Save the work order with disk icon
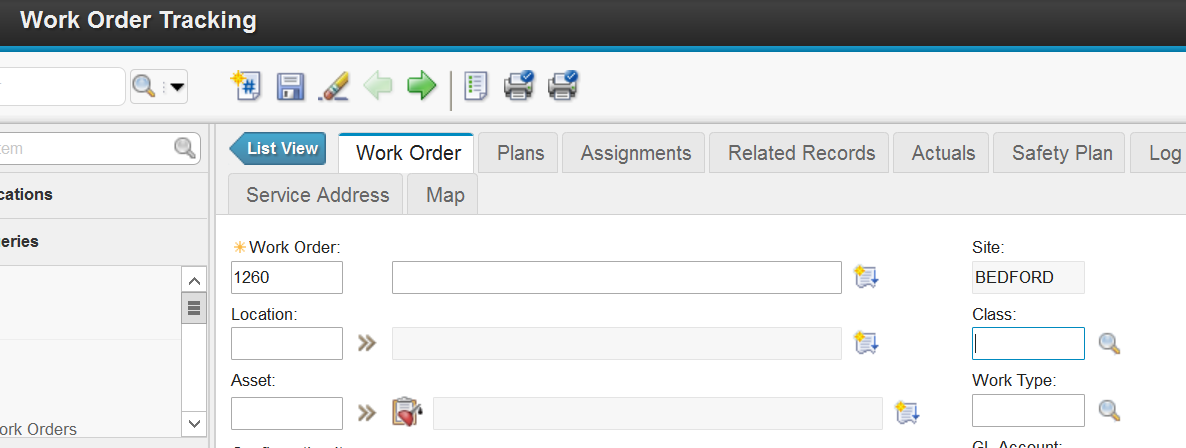1186x448 pixels. click(290, 86)
